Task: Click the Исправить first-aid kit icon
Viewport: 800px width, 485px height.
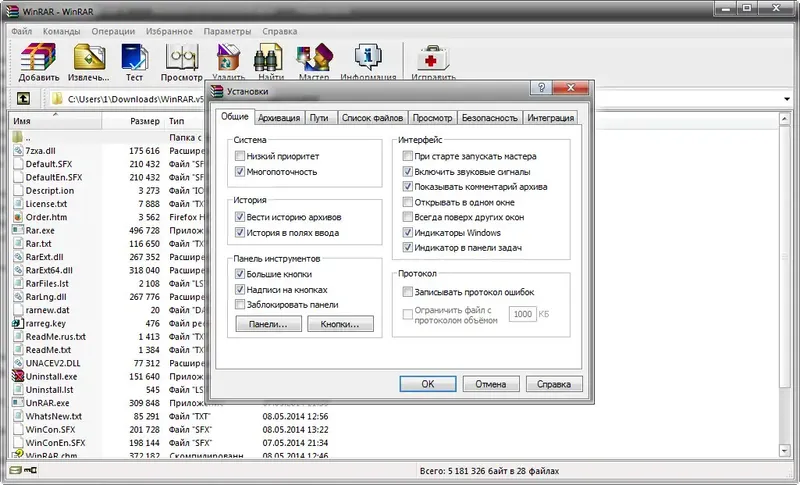Action: point(433,57)
